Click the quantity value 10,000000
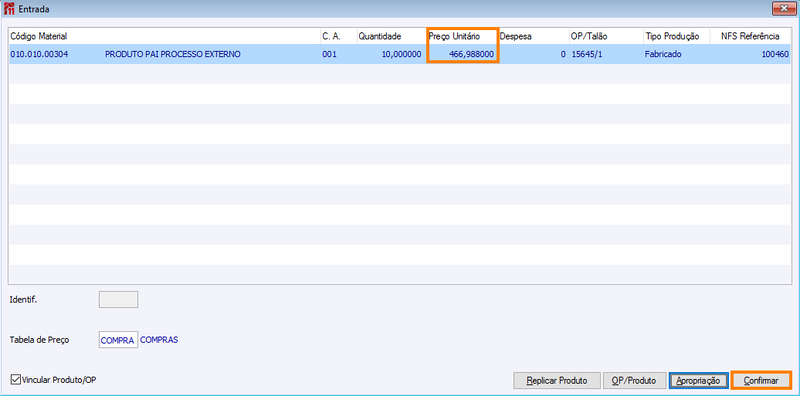The image size is (800, 396). tap(401, 54)
